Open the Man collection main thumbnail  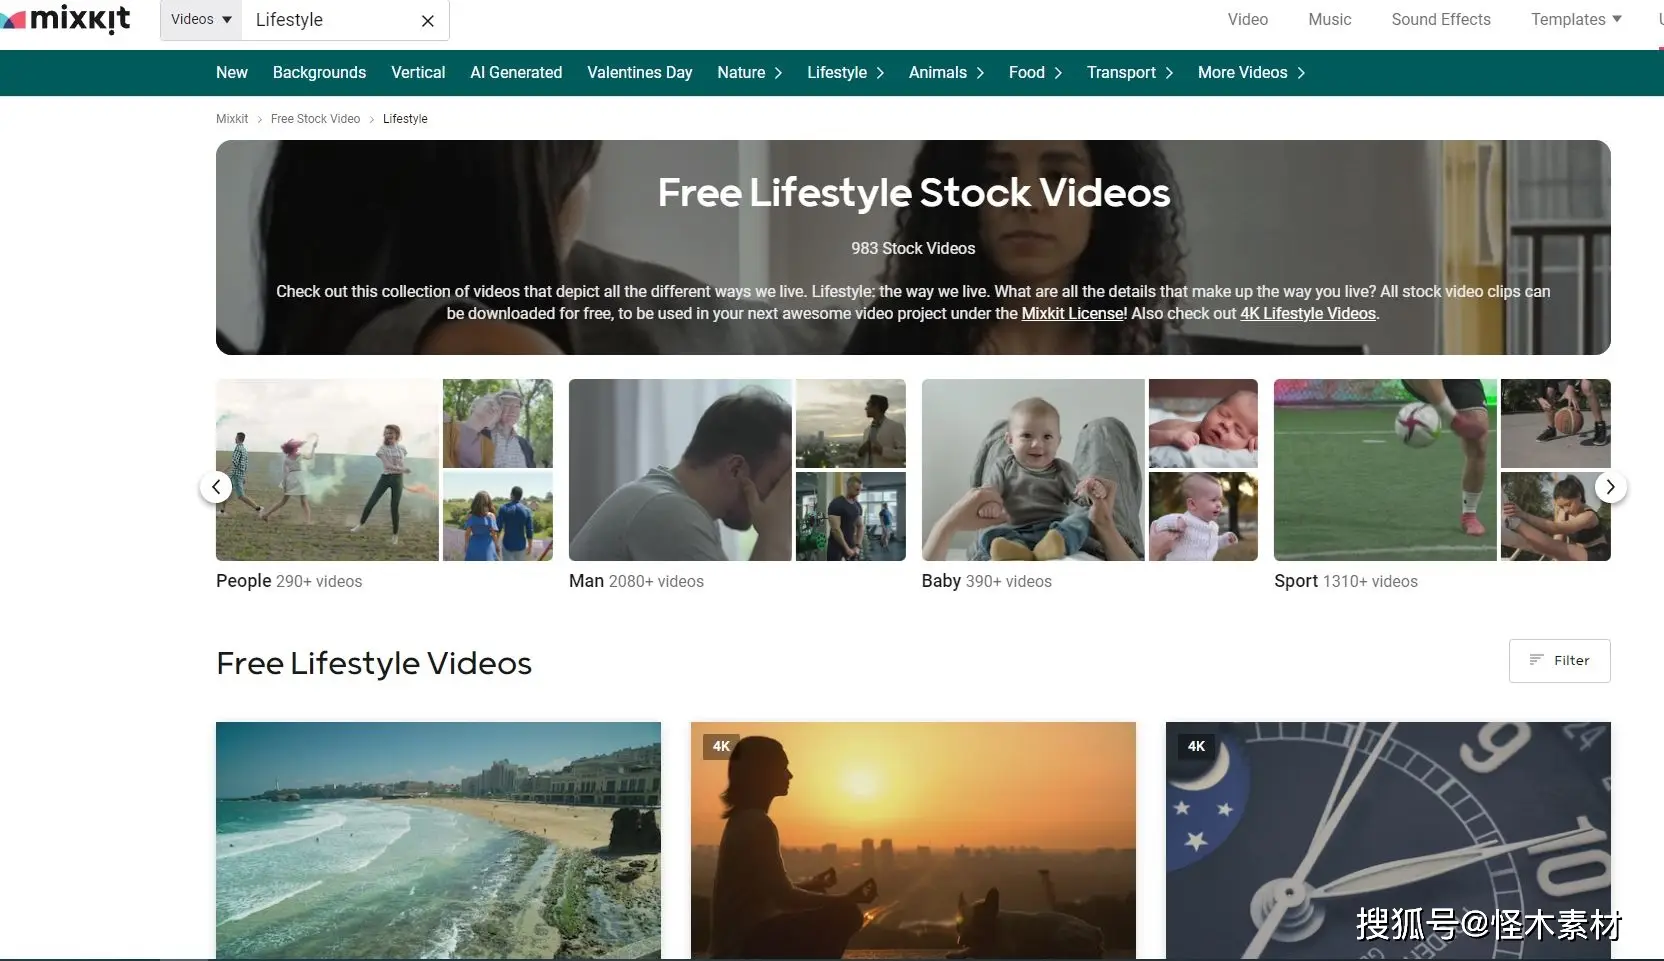click(680, 469)
